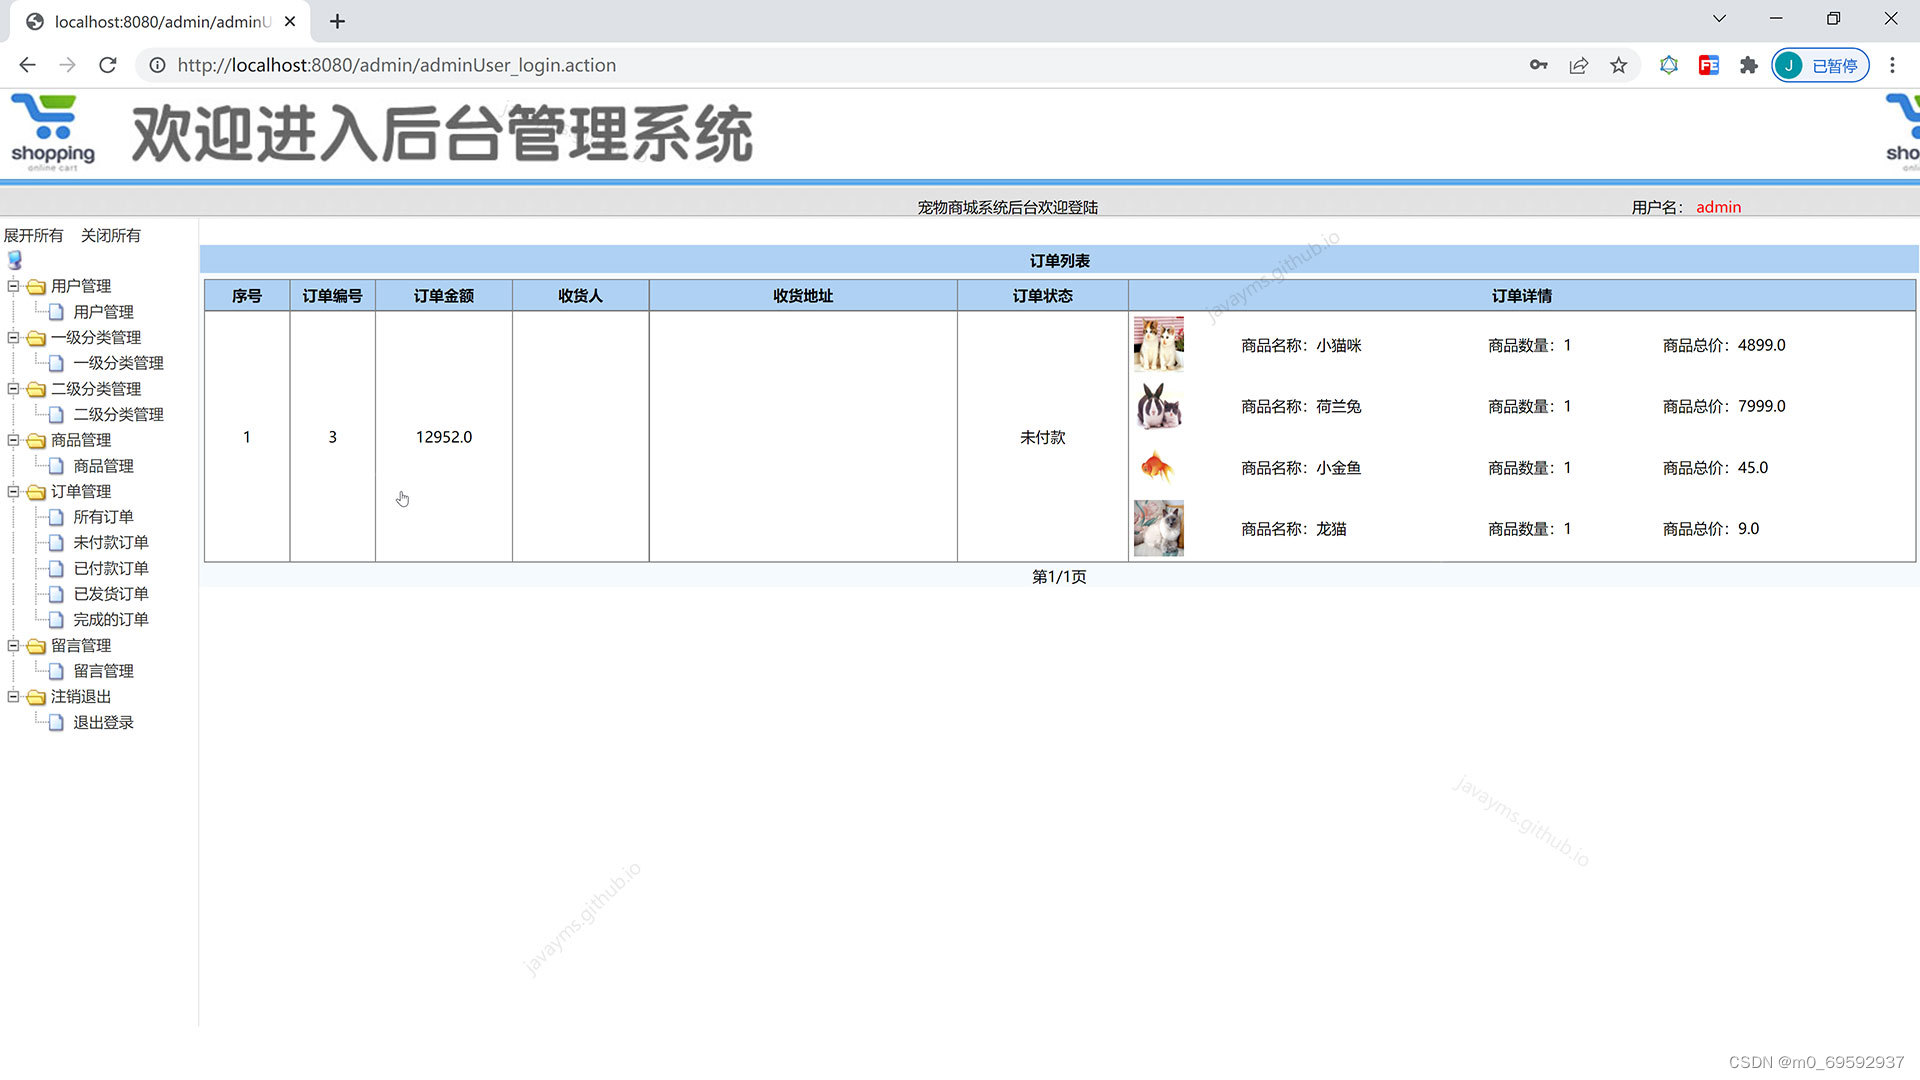Click the 商品管理 folder icon
Image resolution: width=1920 pixels, height=1080 pixels.
point(36,441)
